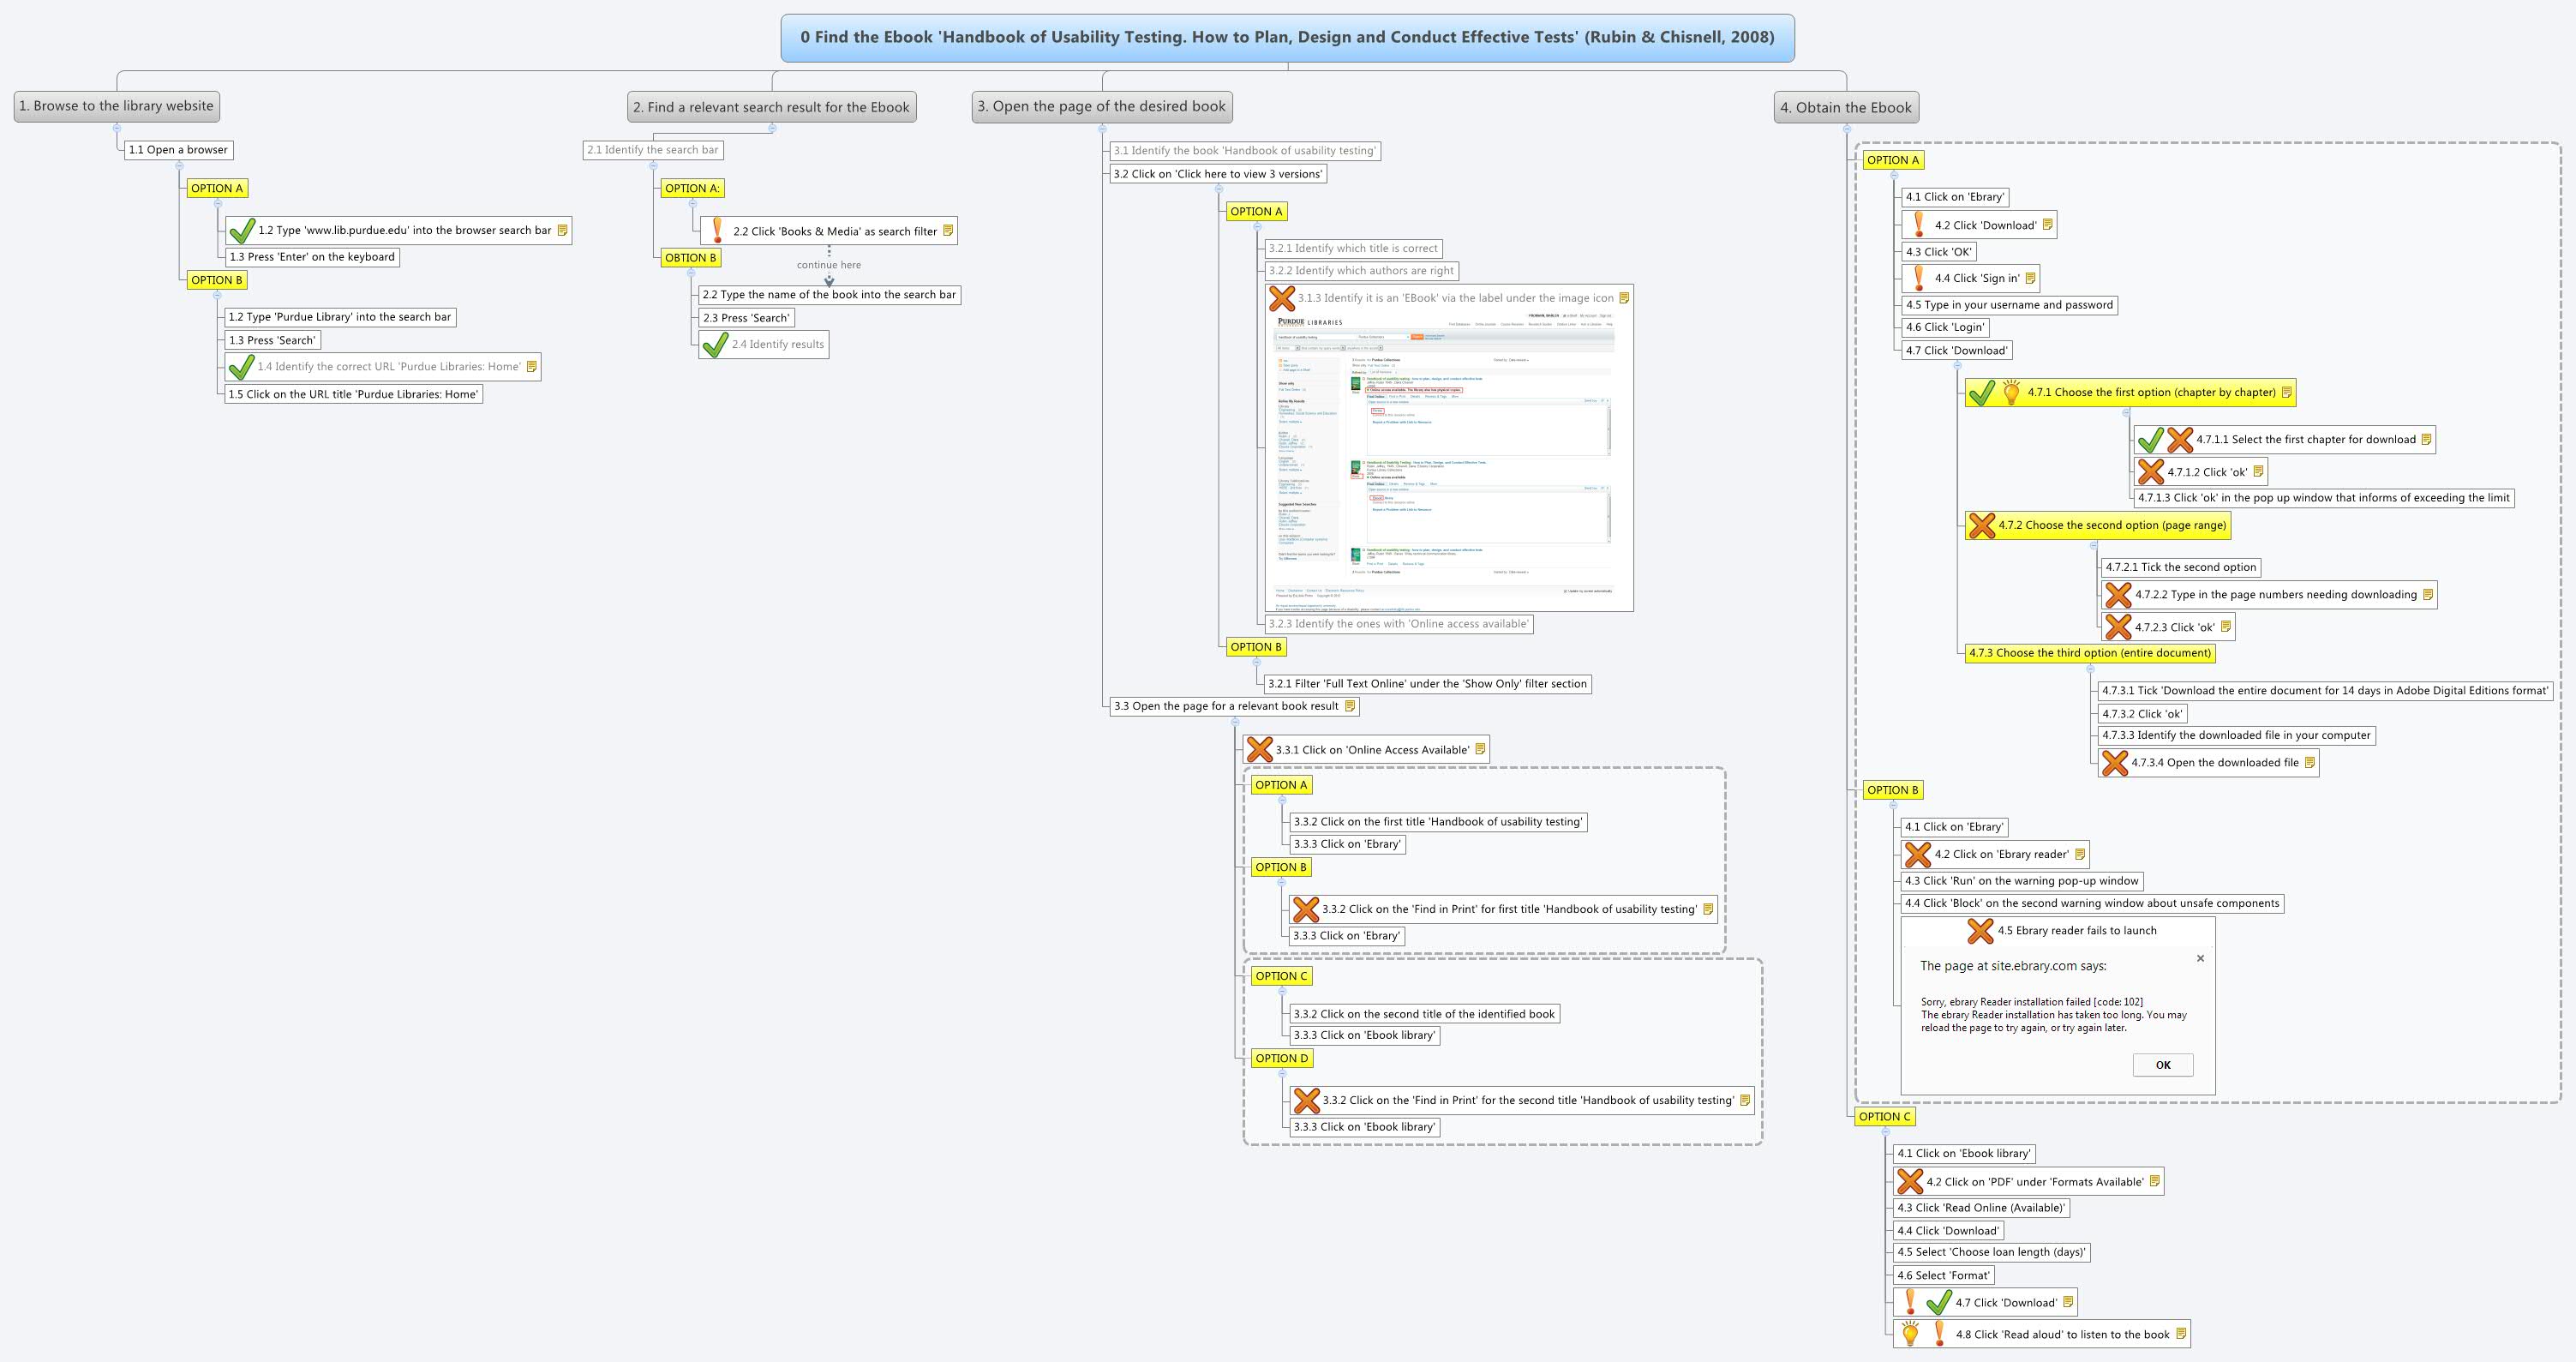Click green check on 'www.lib.purdue.edu' step

(x=241, y=231)
